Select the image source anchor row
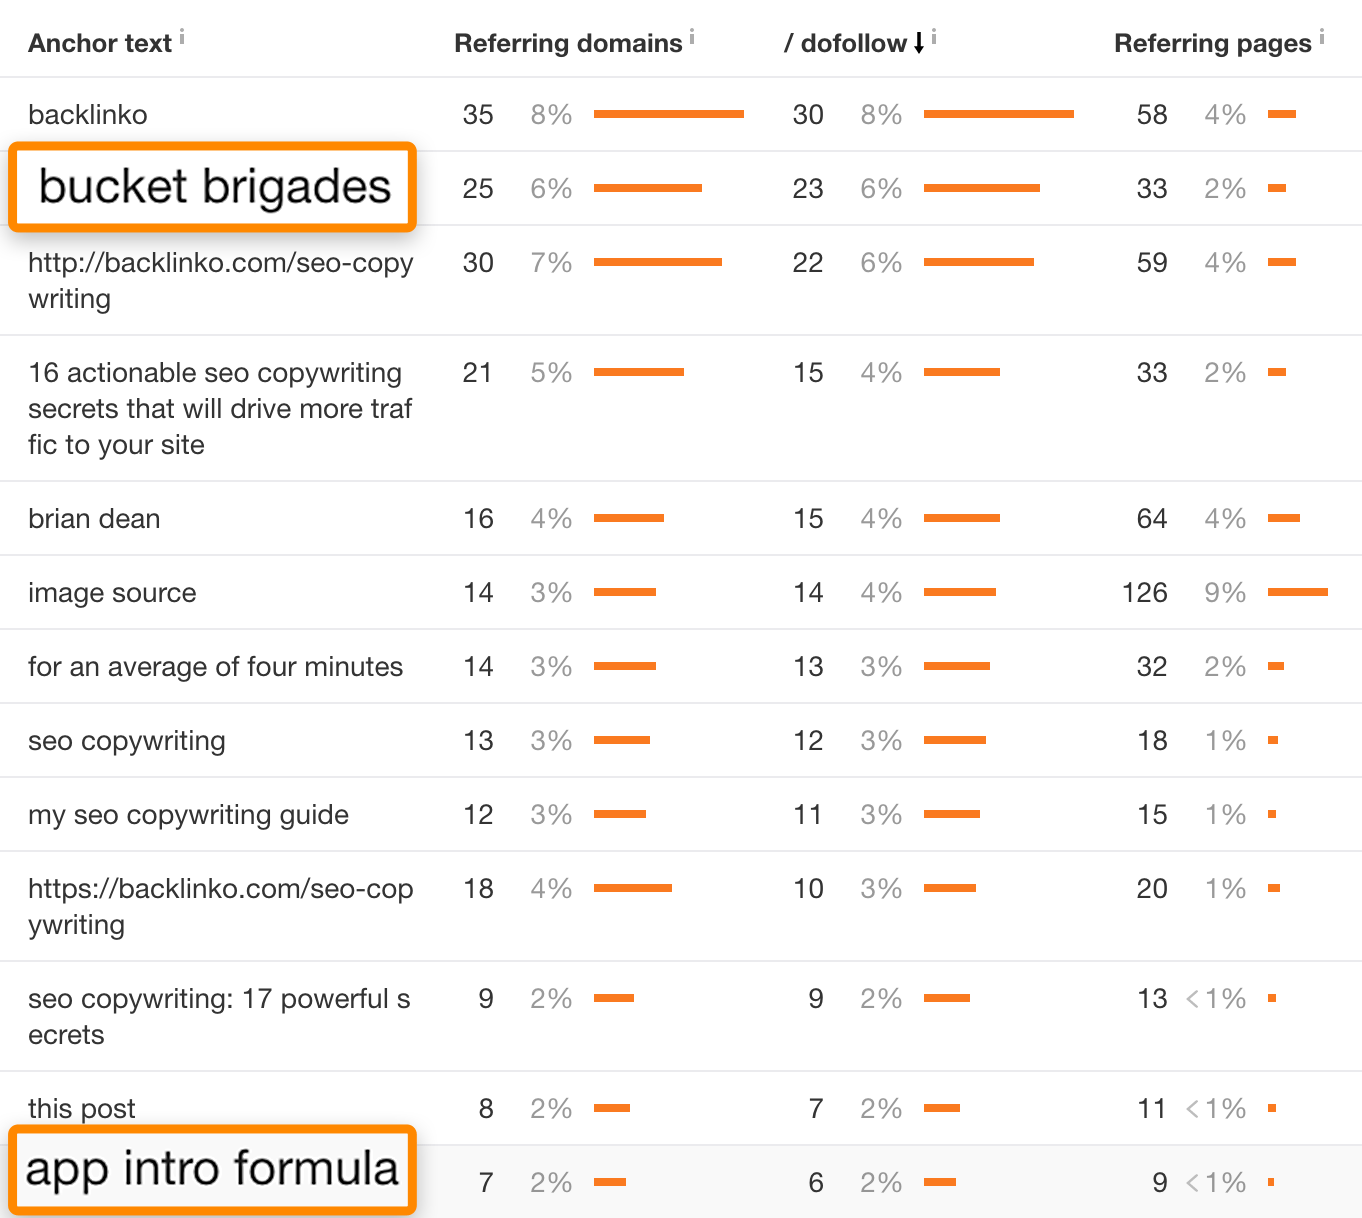This screenshot has height=1218, width=1362. pyautogui.click(x=112, y=593)
